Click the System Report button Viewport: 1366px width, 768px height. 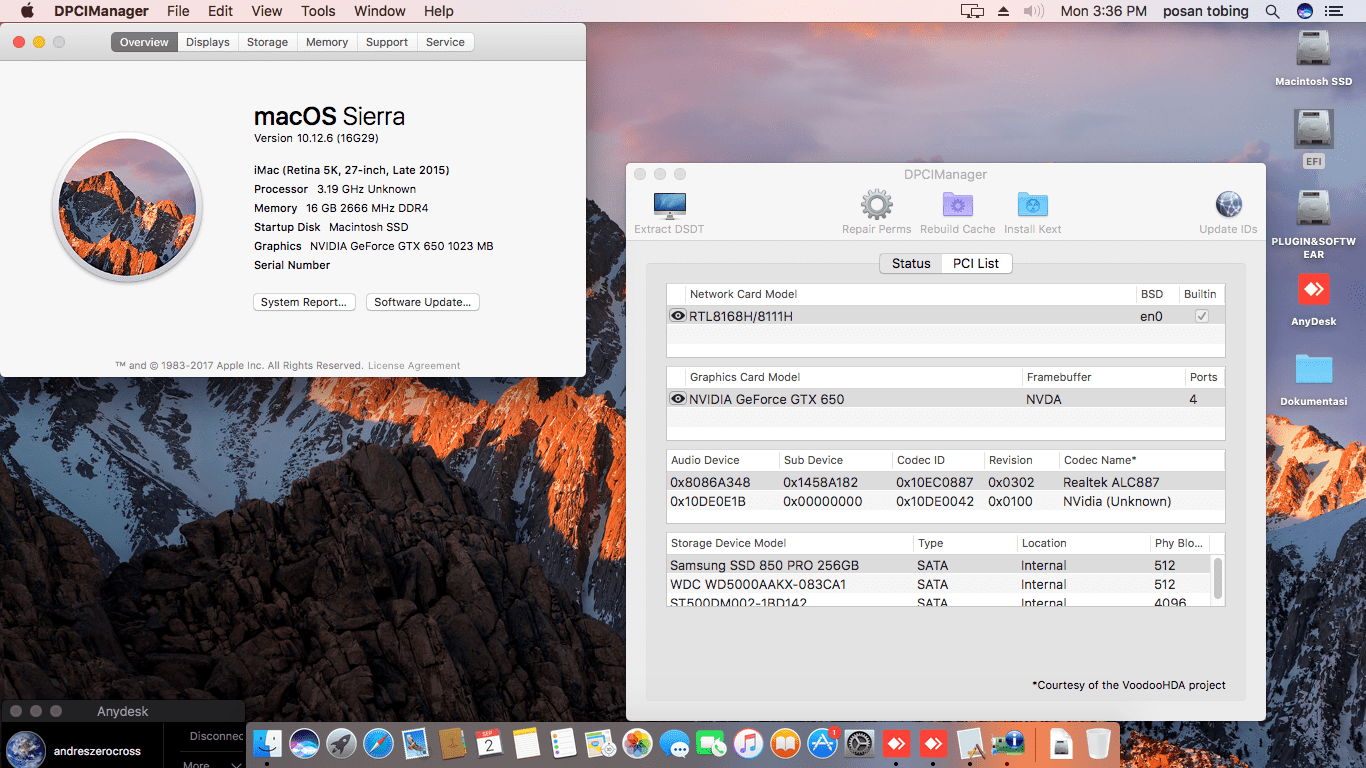(x=304, y=302)
